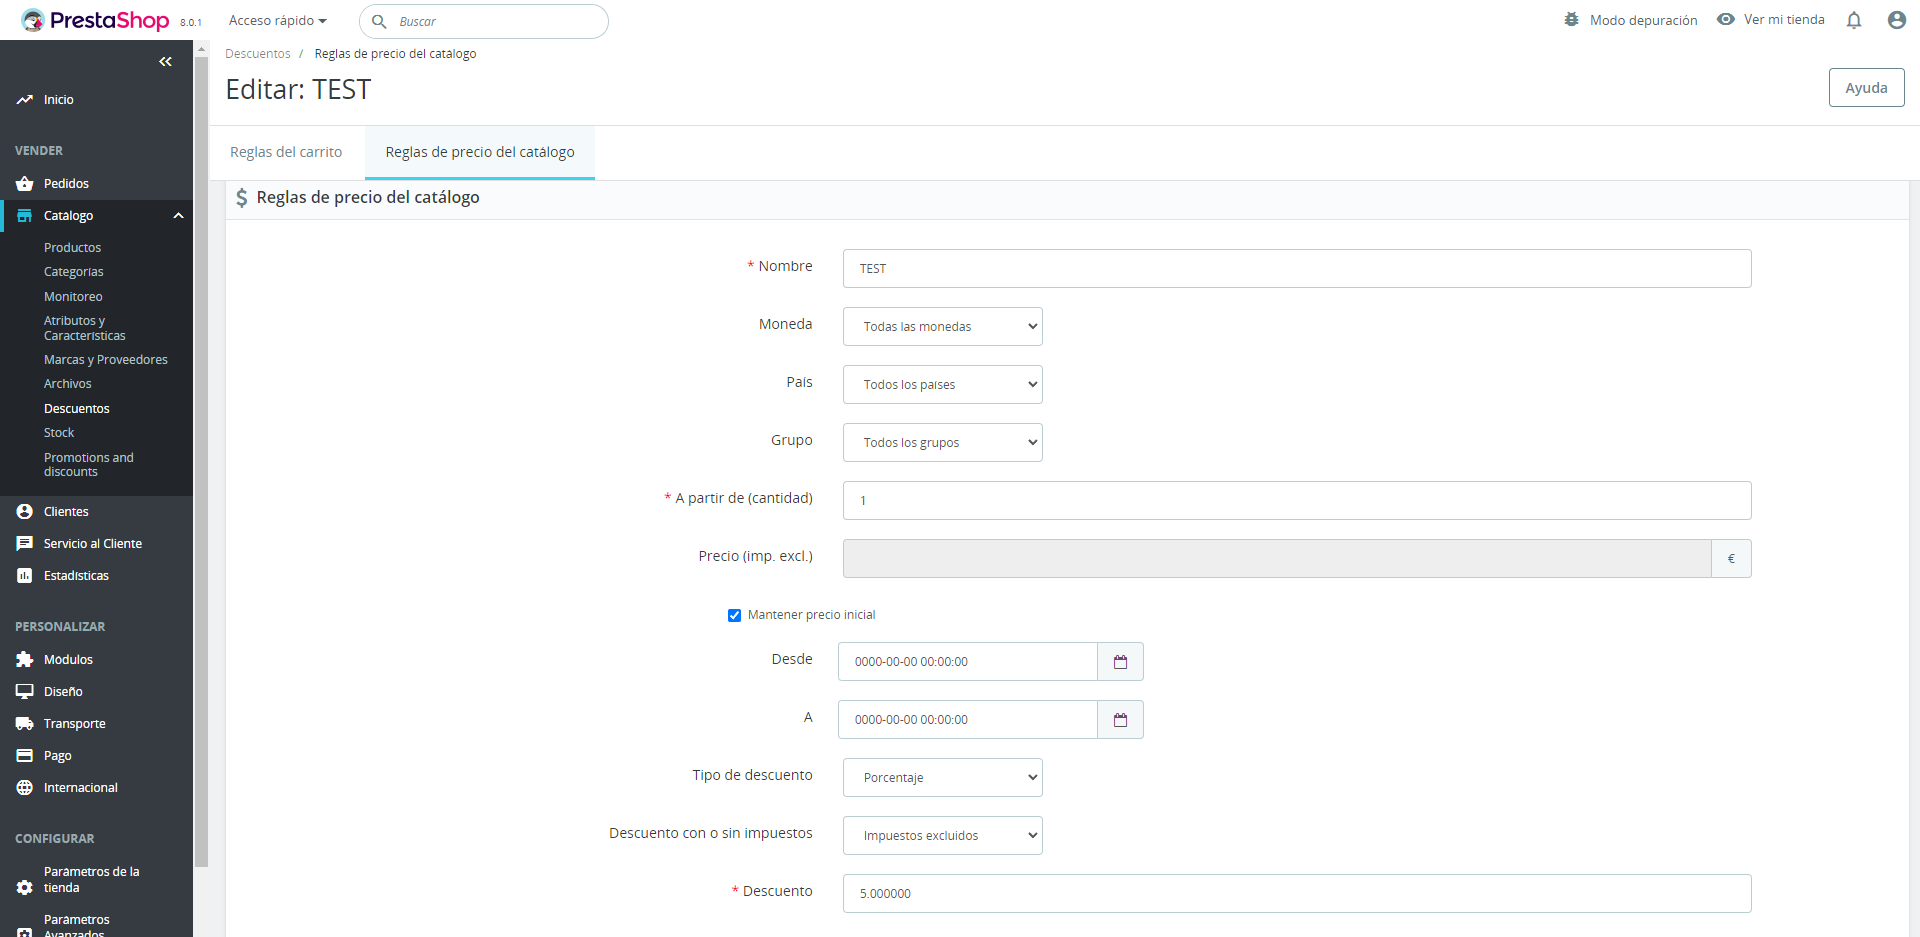The width and height of the screenshot is (1920, 937).
Task: Switch to Reglas del carrito tab
Action: click(x=286, y=152)
